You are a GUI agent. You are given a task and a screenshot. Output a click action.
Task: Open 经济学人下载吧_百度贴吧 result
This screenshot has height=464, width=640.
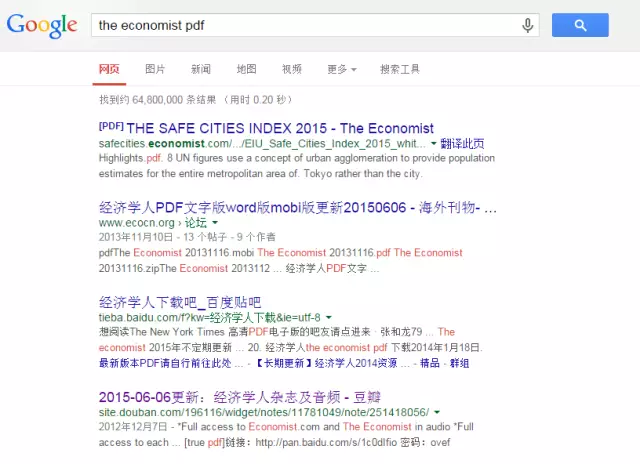tap(180, 302)
